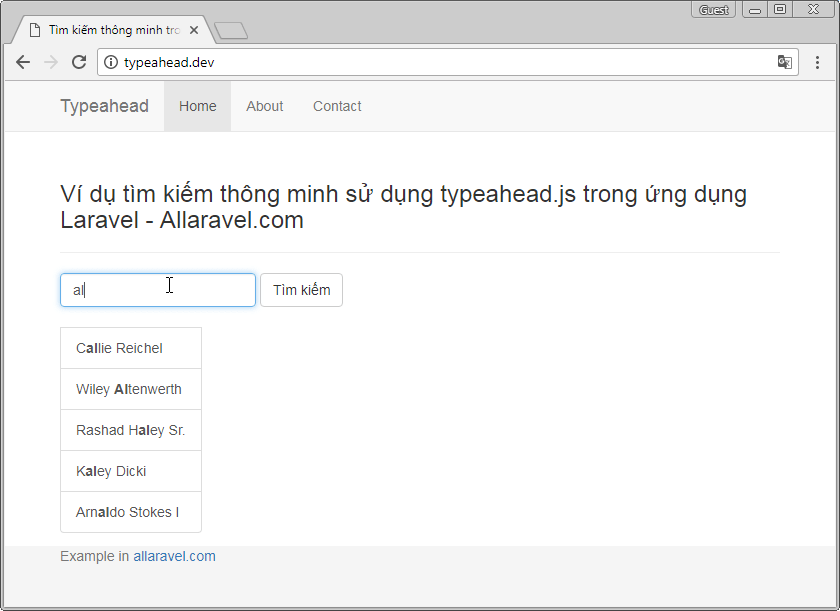Viewport: 840px width, 611px height.
Task: Open the Home menu item
Action: (x=198, y=106)
